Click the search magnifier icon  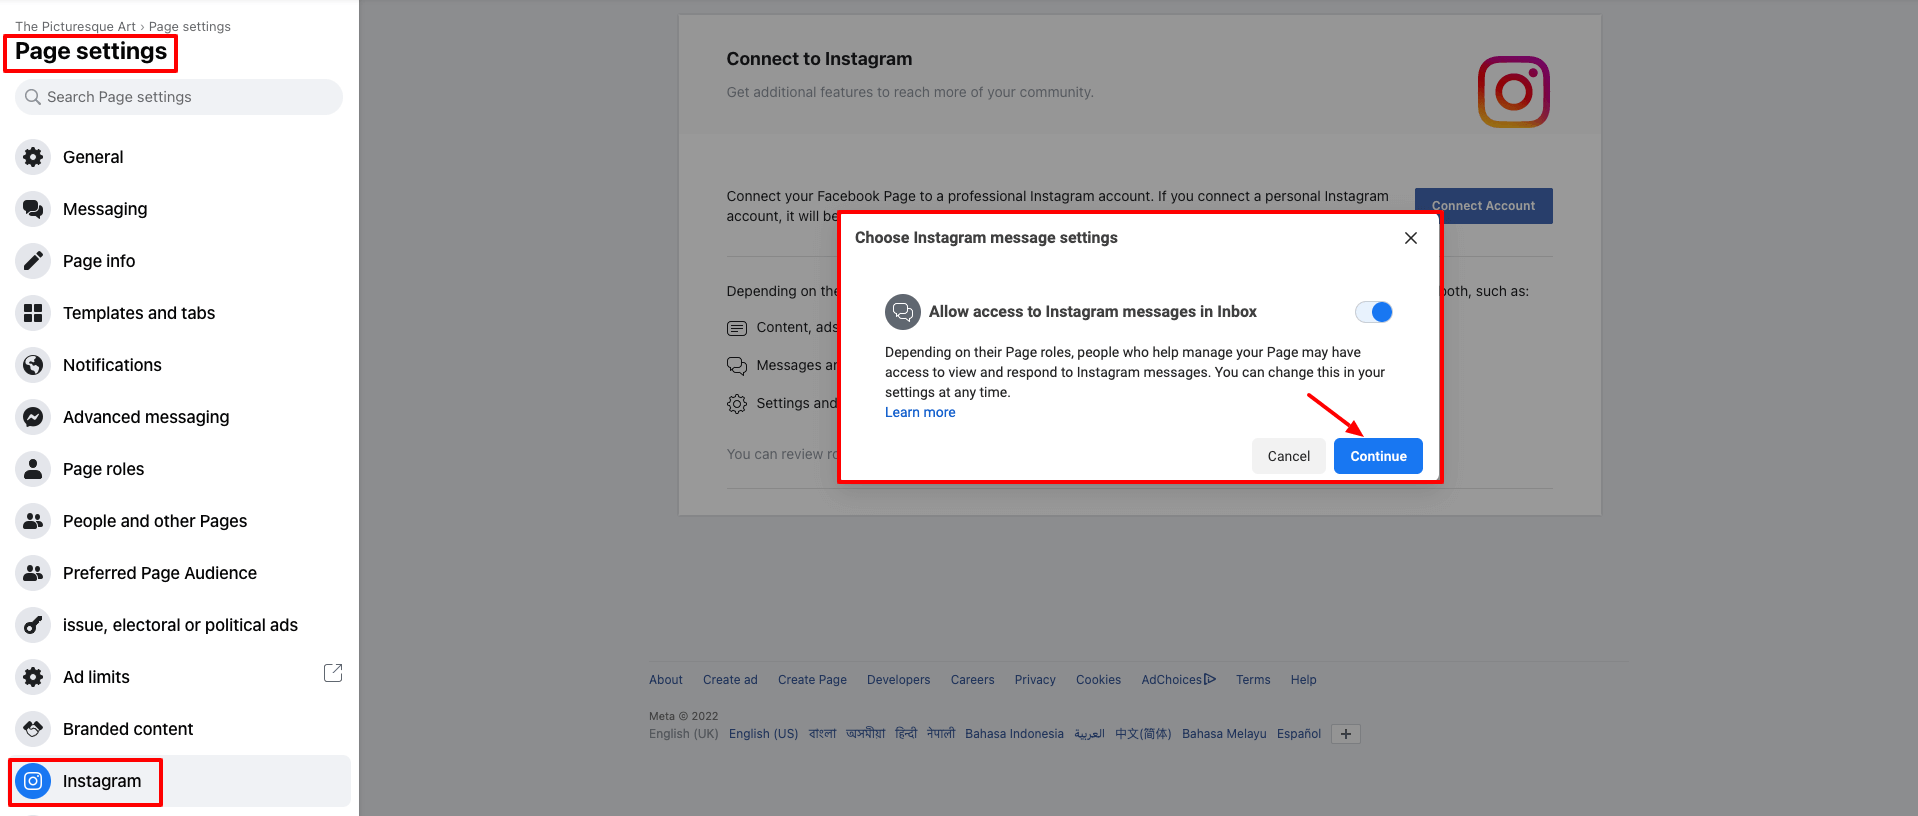click(33, 97)
